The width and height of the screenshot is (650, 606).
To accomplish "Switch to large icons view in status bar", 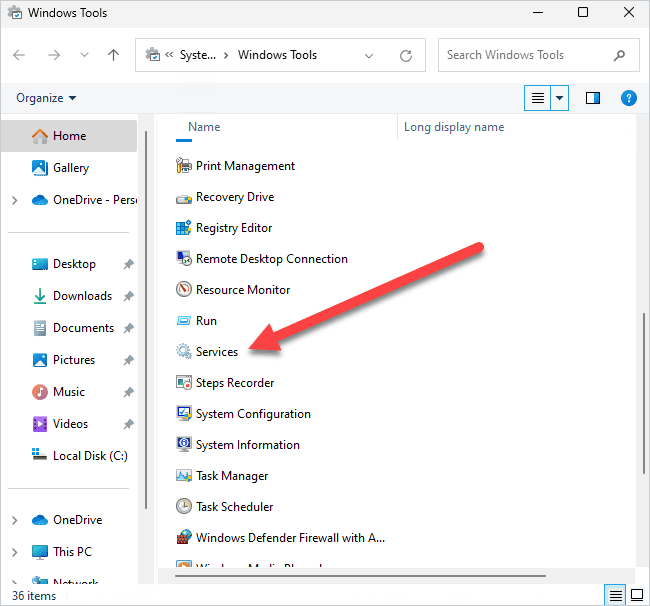I will coord(637,595).
